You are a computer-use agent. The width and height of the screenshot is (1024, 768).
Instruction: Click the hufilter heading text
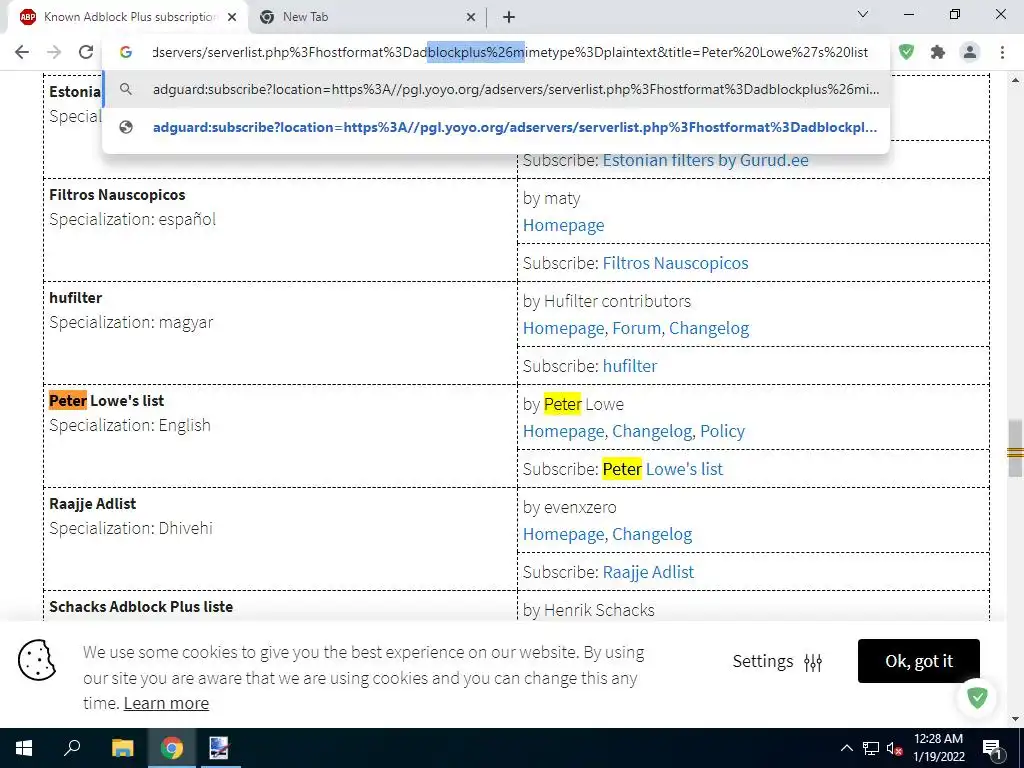pyautogui.click(x=75, y=297)
